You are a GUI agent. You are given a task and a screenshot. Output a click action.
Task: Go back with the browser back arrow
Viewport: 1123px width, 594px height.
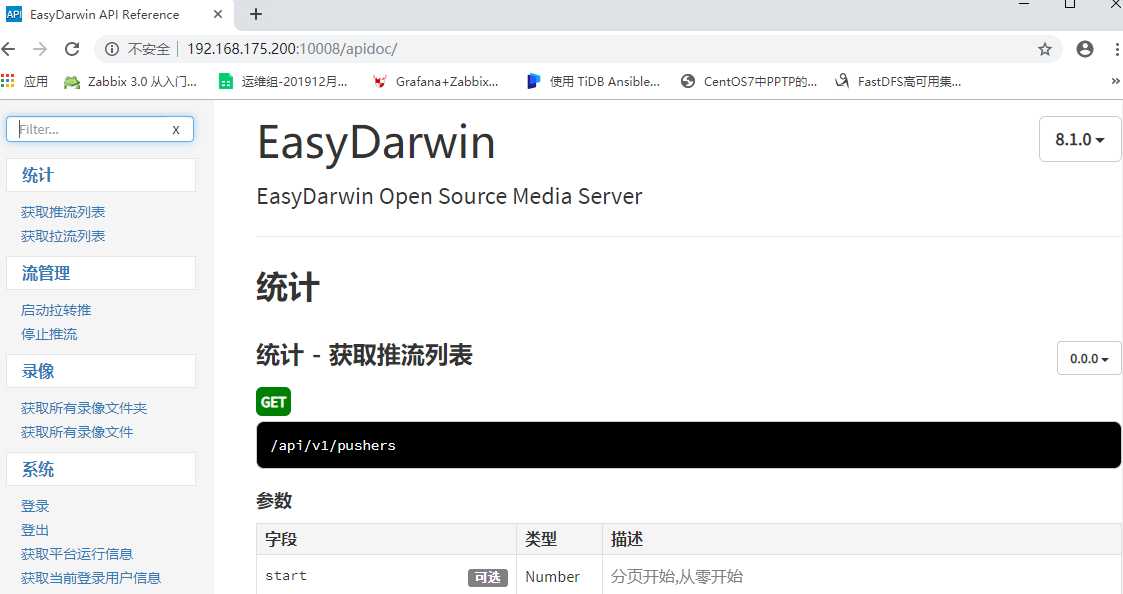pos(9,49)
